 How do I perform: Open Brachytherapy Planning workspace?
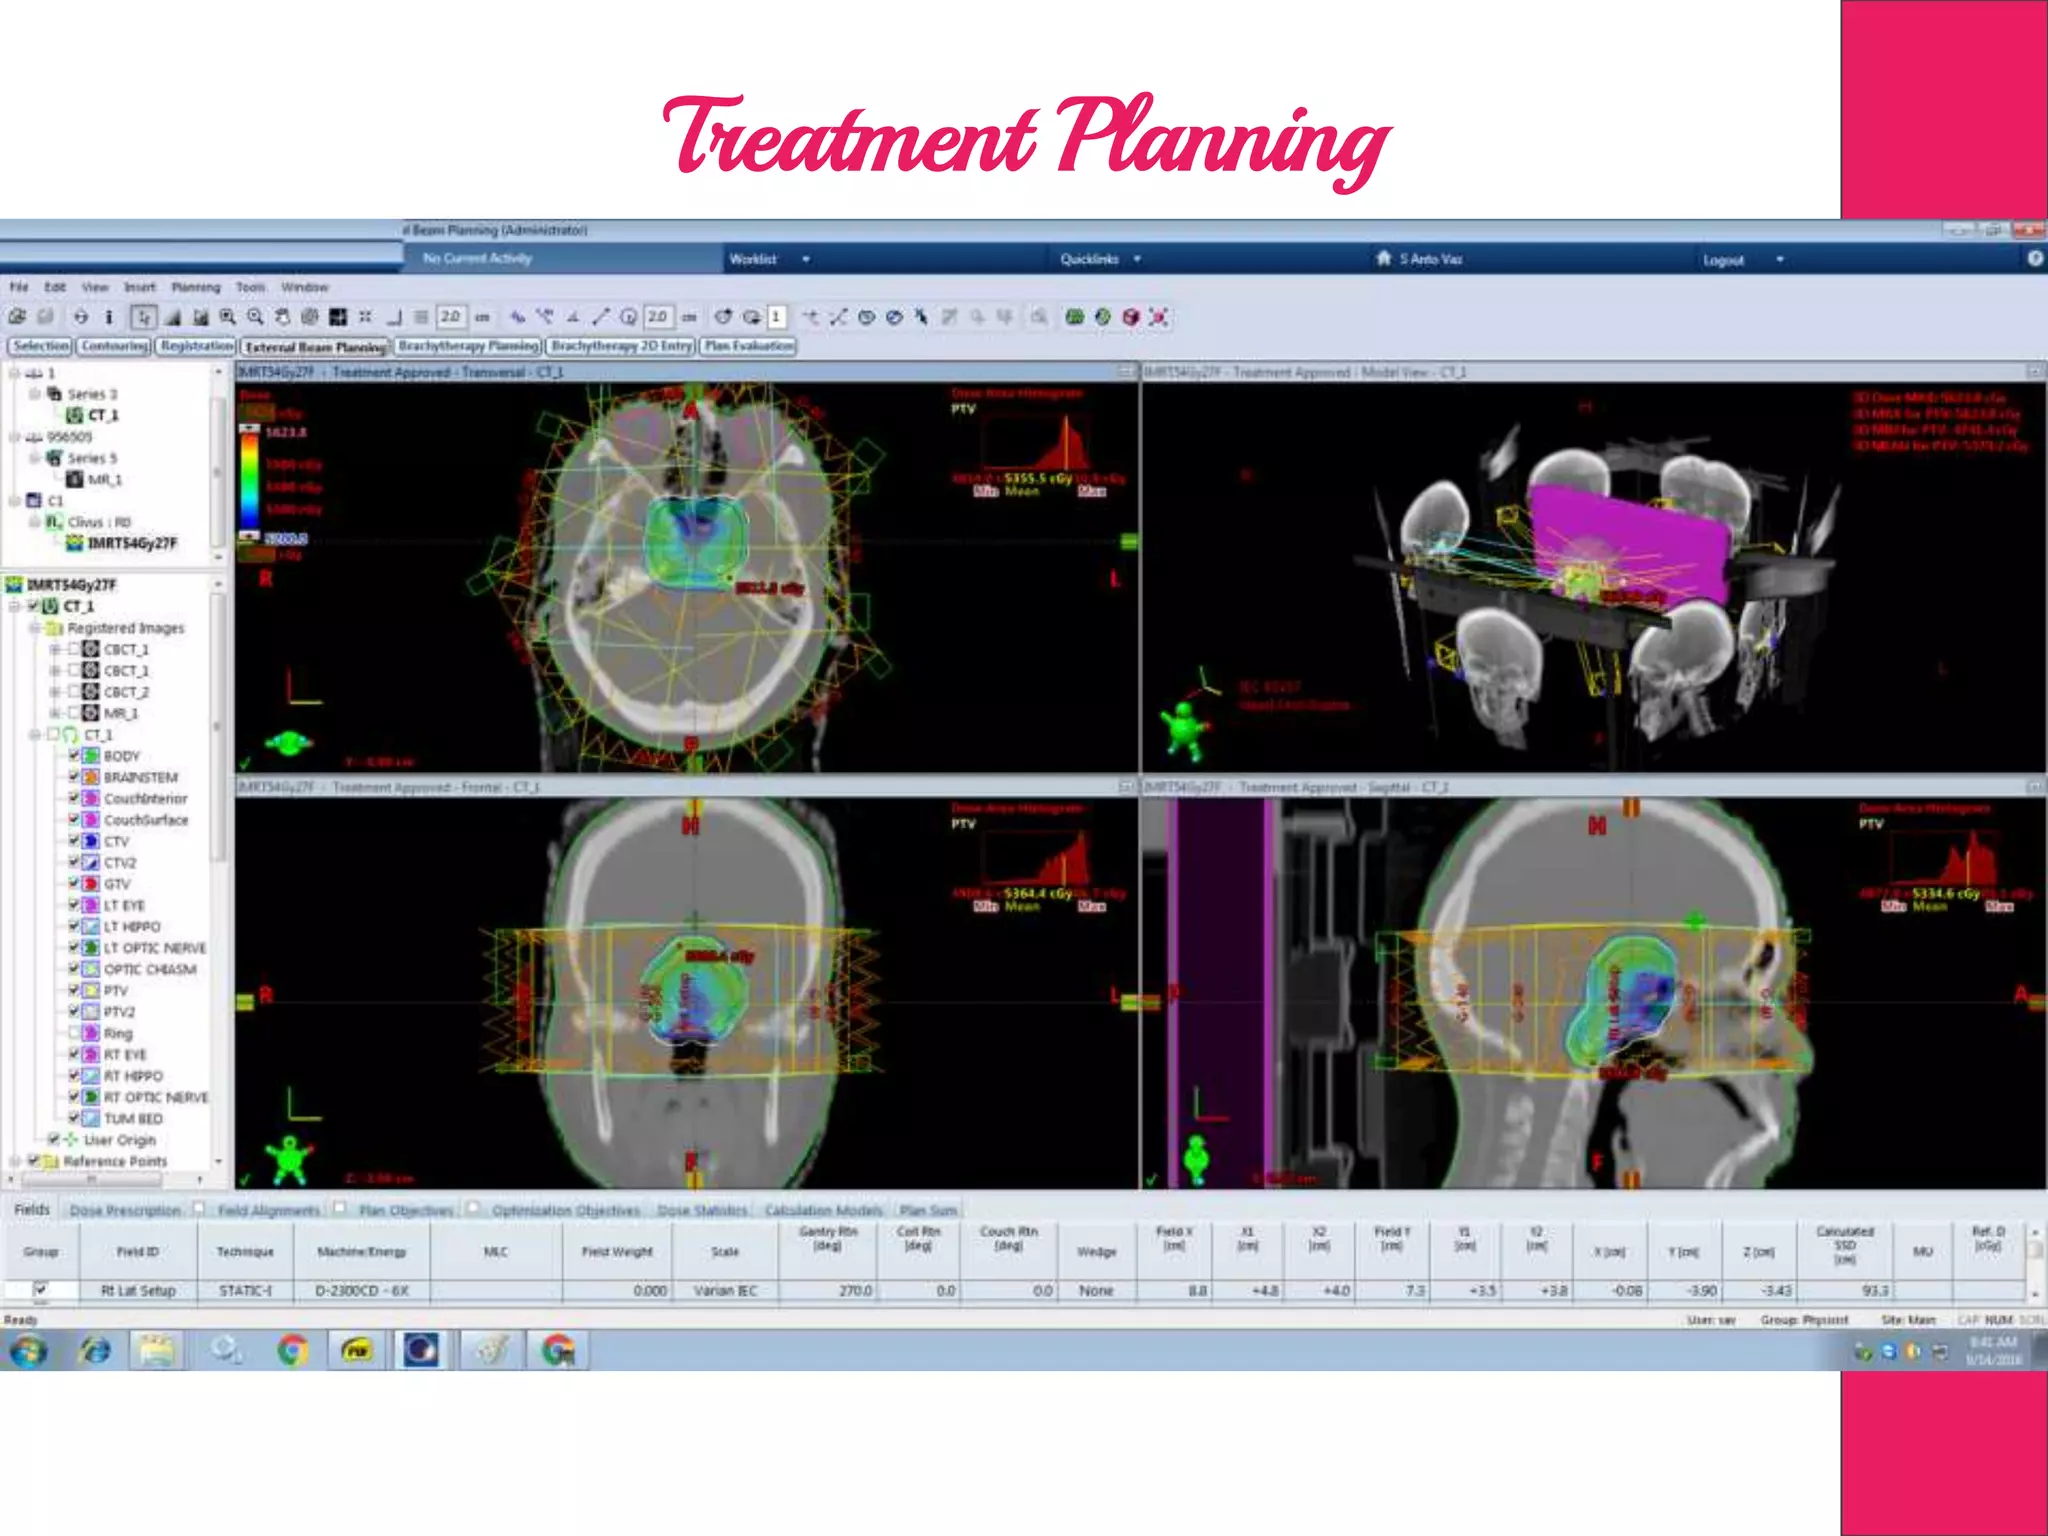coord(469,346)
